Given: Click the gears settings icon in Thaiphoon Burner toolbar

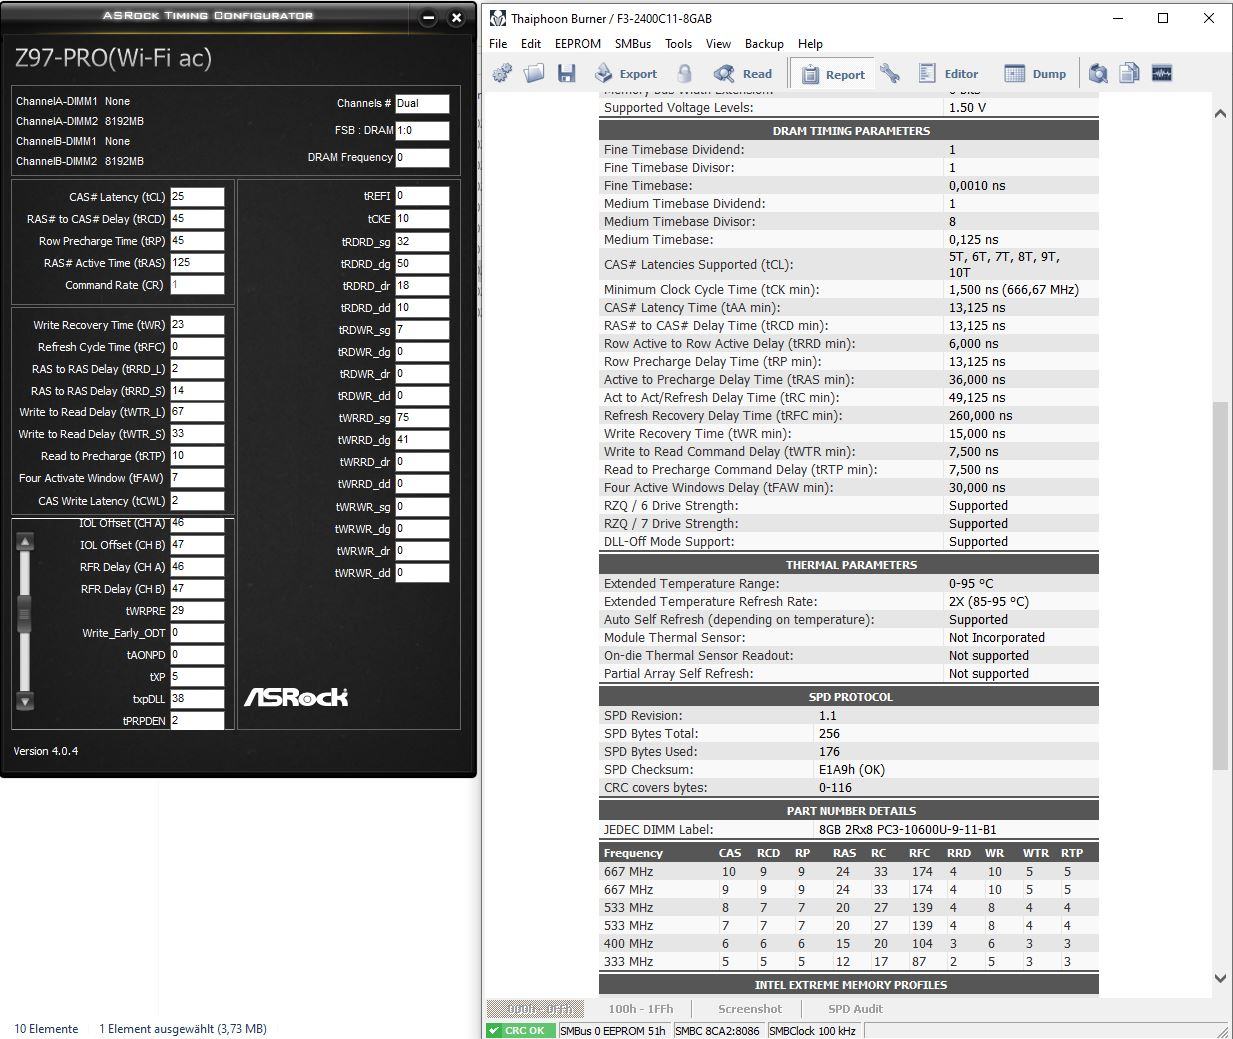Looking at the screenshot, I should click(x=502, y=73).
